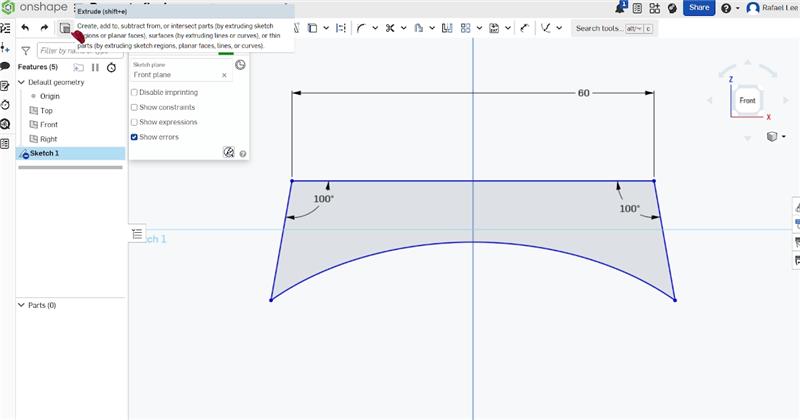Open the toolbar tools menu at far left
Image resolution: width=800 pixels, height=420 pixels.
click(x=5, y=28)
